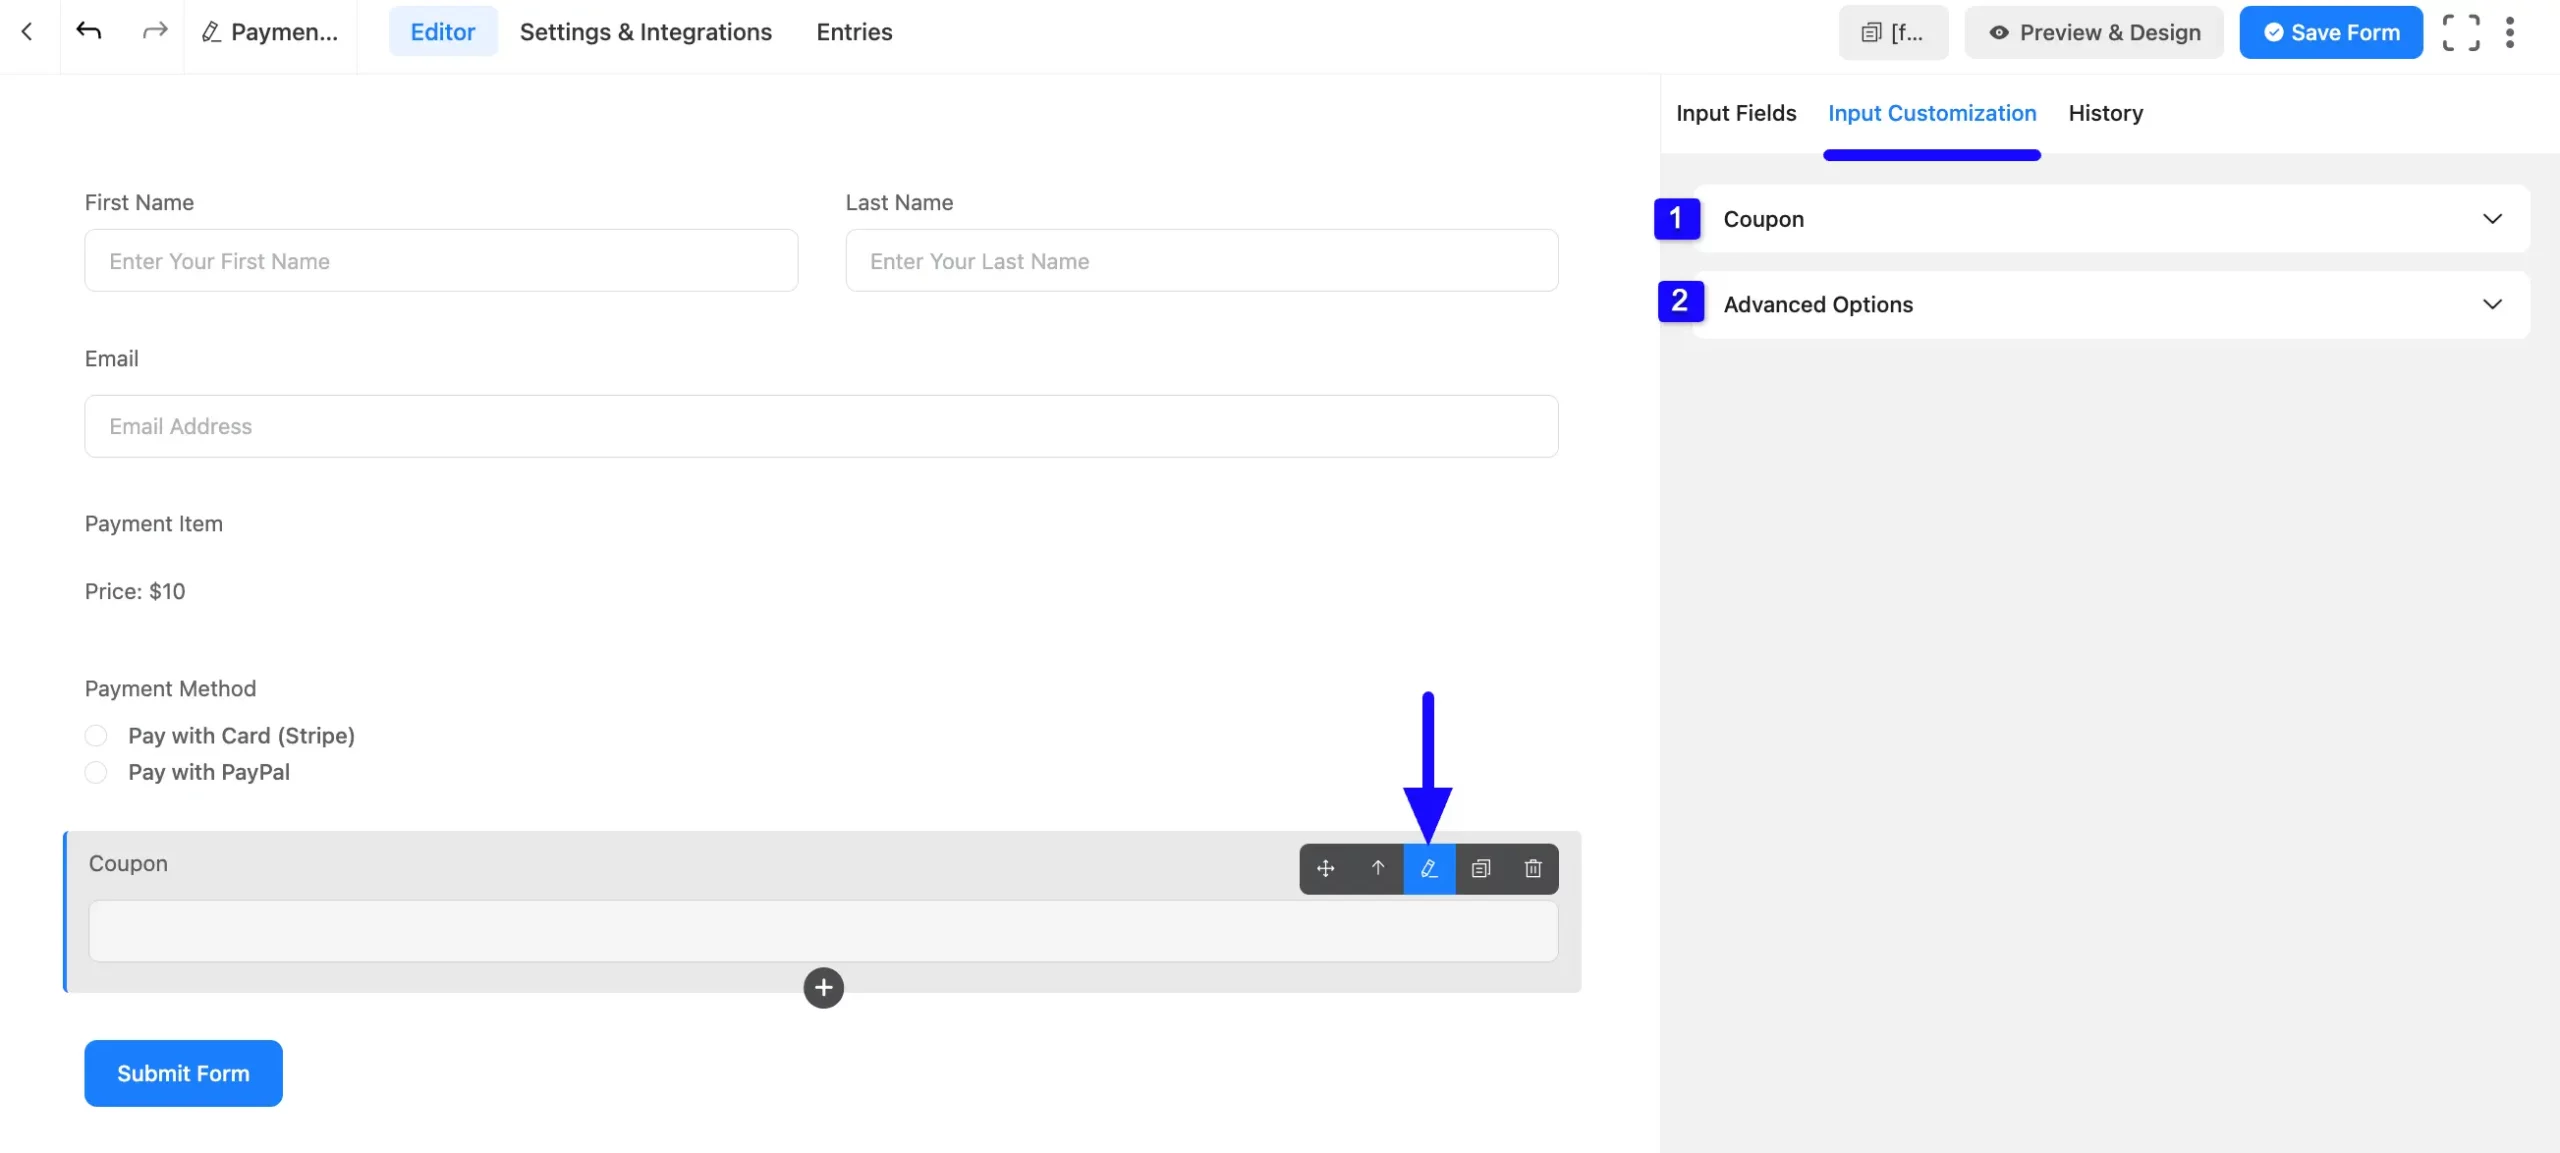Enter fullscreen mode using the expand icon
Viewport: 2560px width, 1153px height.
click(2461, 32)
